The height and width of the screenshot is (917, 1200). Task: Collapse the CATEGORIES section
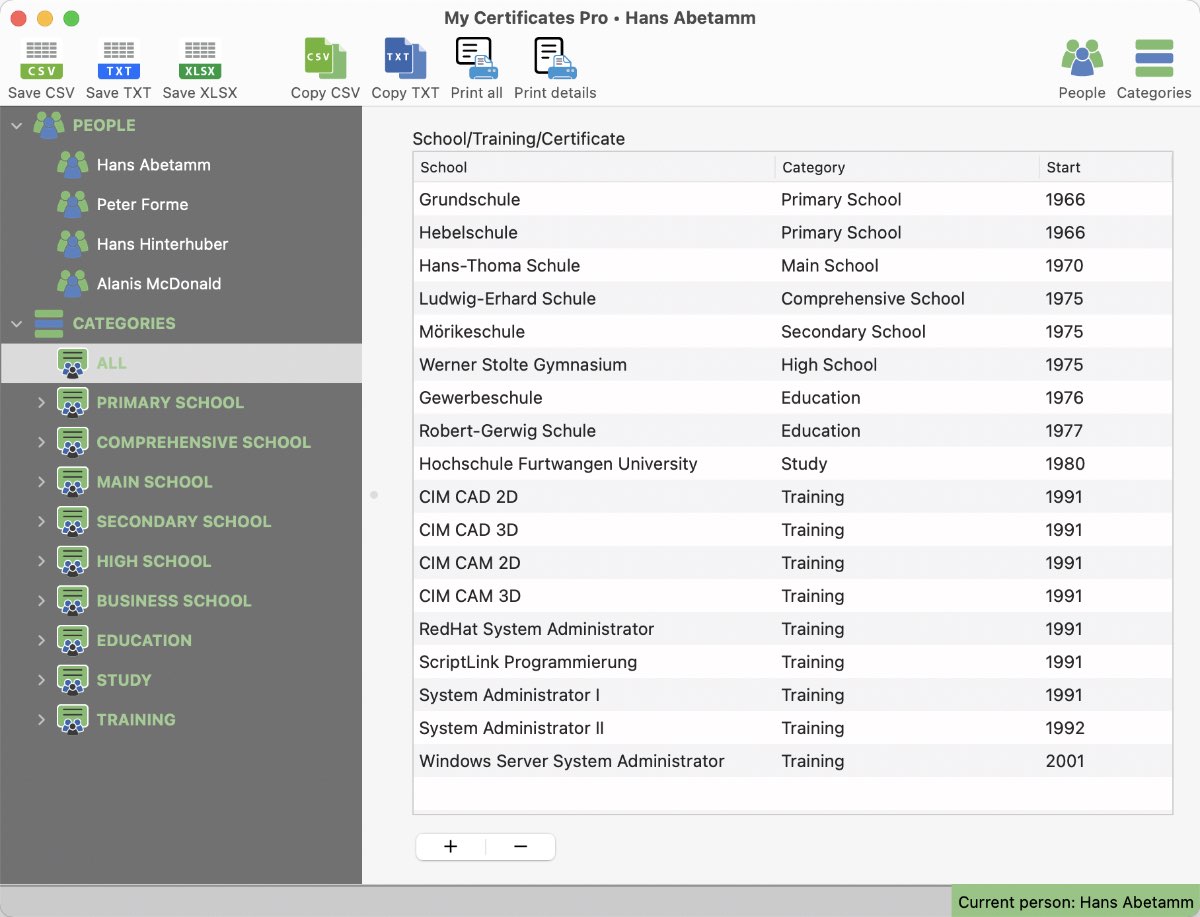17,323
